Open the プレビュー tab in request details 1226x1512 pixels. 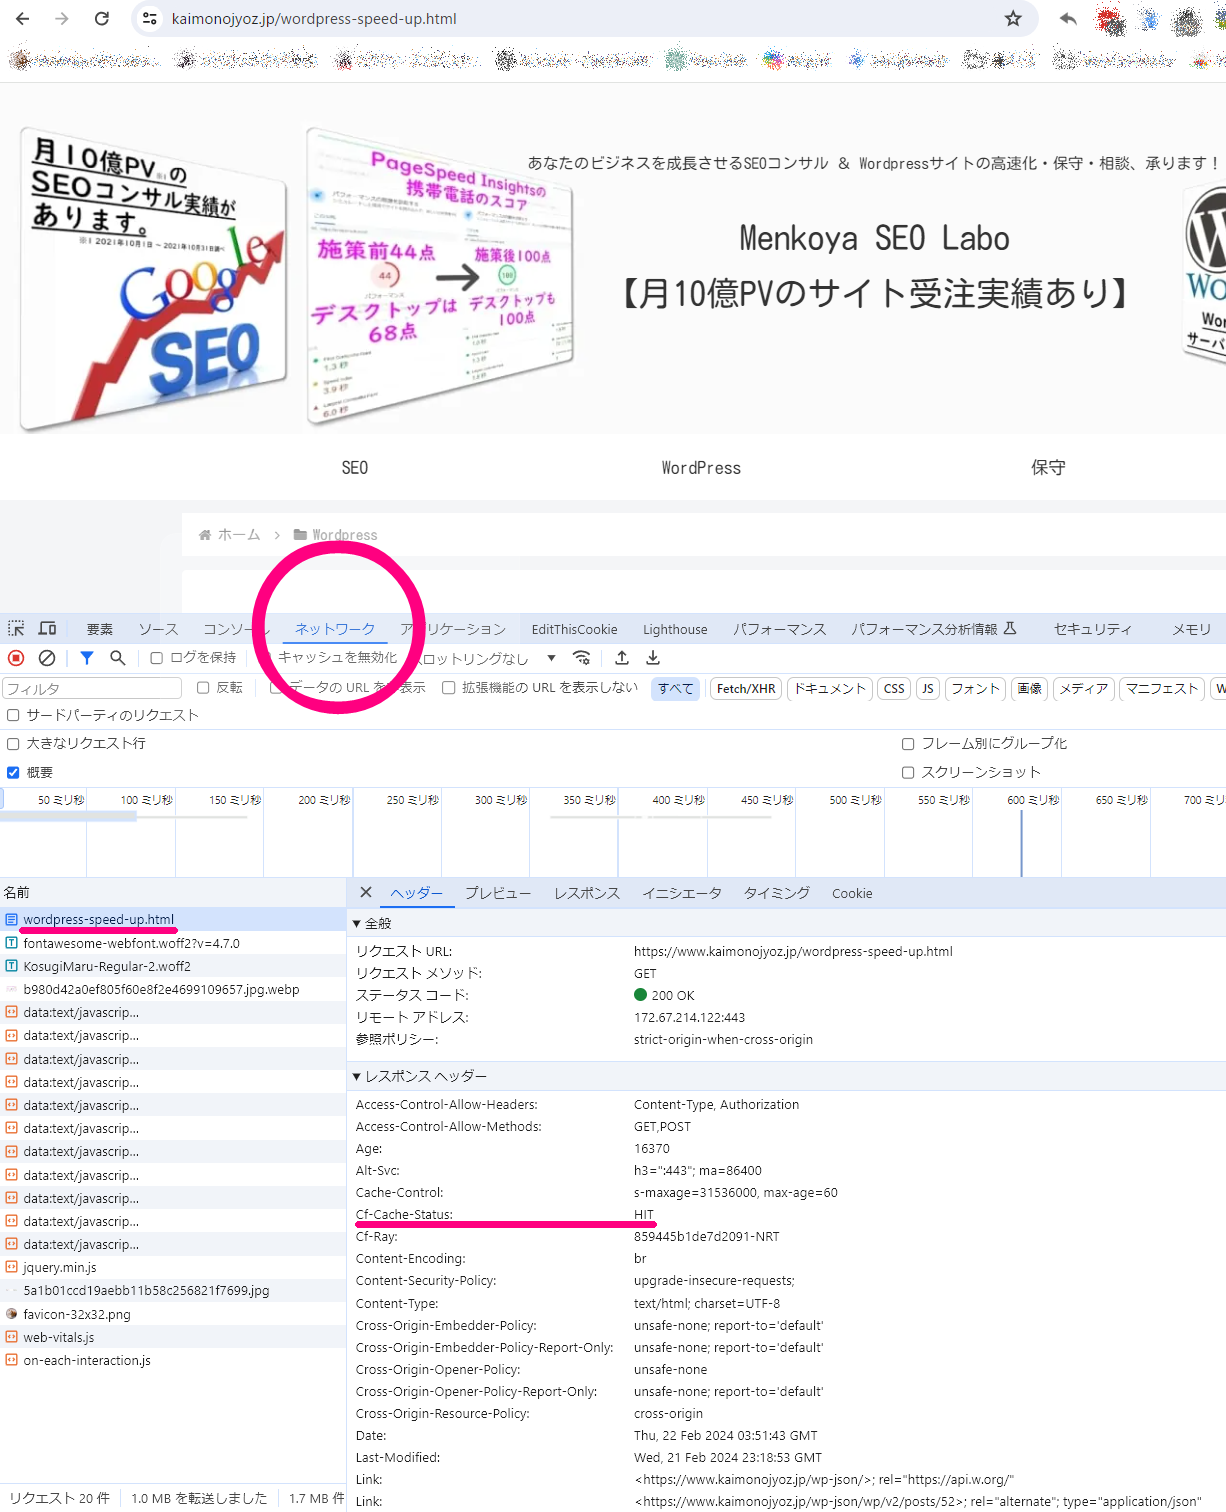click(498, 893)
